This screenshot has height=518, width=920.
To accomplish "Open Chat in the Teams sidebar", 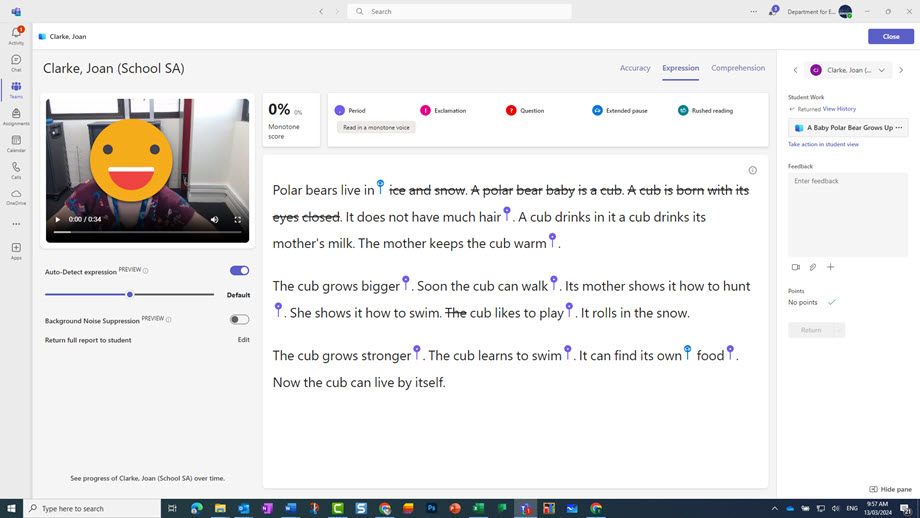I will click(16, 63).
